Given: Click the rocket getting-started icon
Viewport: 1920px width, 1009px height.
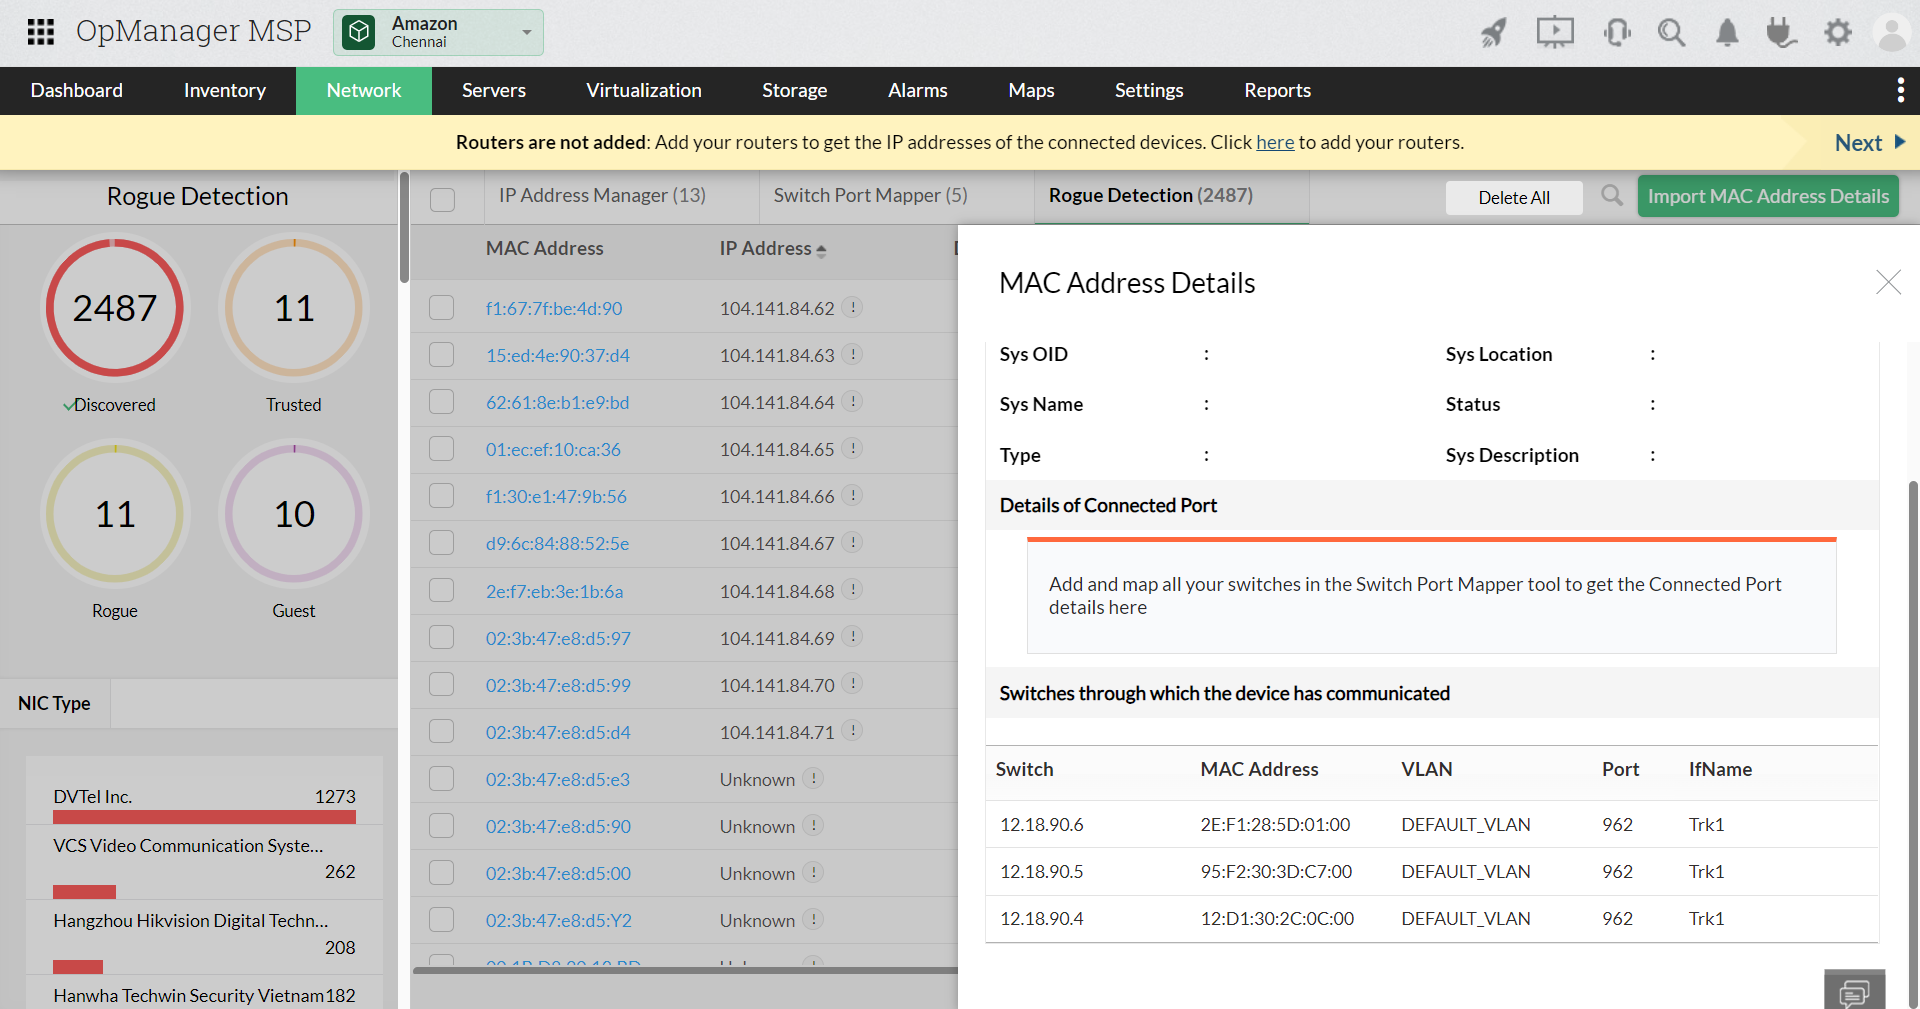Looking at the screenshot, I should coord(1493,32).
